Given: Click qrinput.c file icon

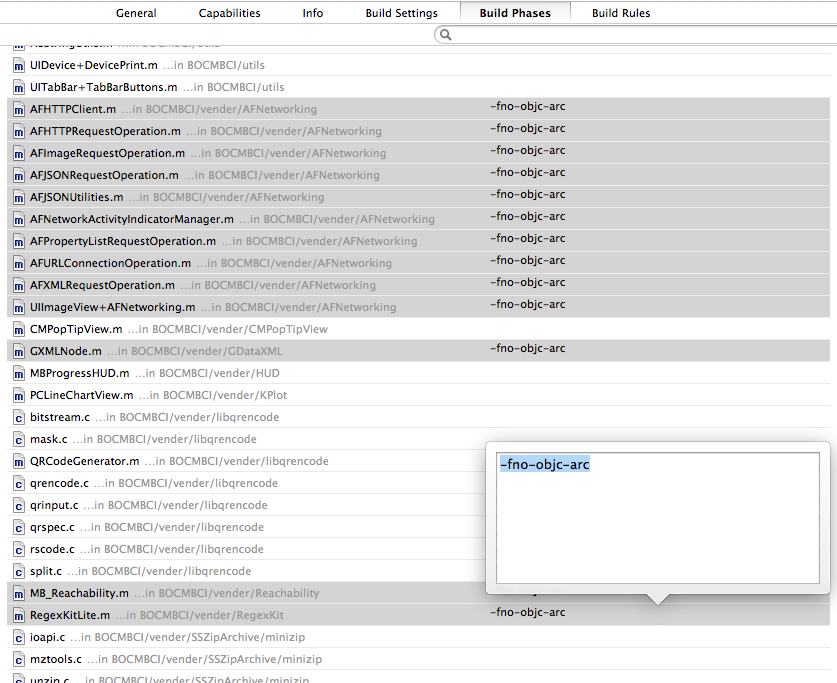Looking at the screenshot, I should coord(19,506).
